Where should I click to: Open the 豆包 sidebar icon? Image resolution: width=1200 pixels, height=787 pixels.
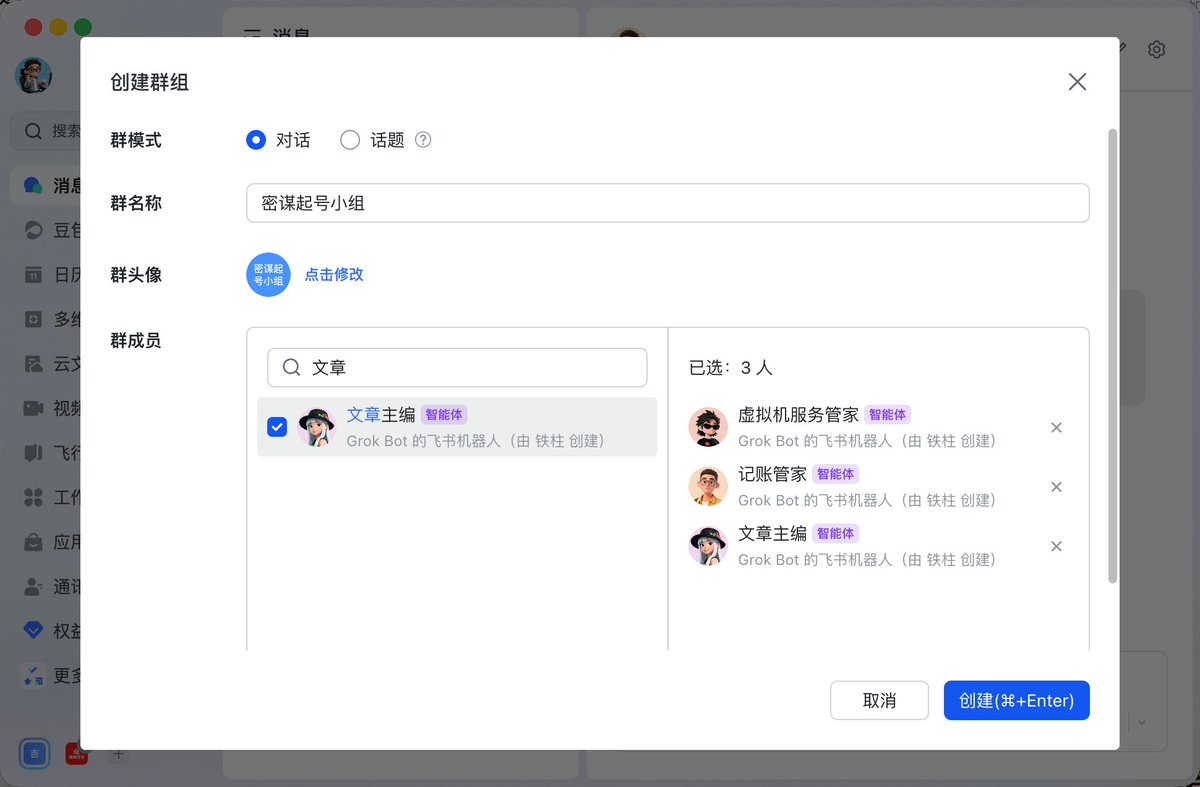33,230
